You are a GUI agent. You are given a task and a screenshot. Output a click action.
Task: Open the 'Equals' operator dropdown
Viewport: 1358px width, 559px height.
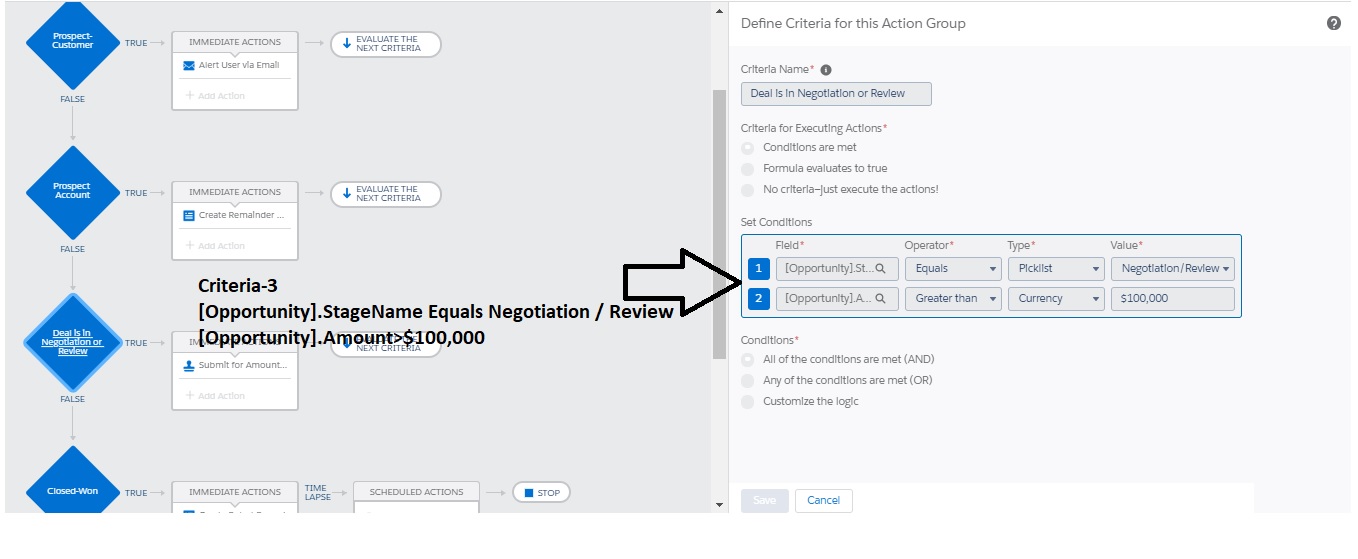(x=951, y=269)
